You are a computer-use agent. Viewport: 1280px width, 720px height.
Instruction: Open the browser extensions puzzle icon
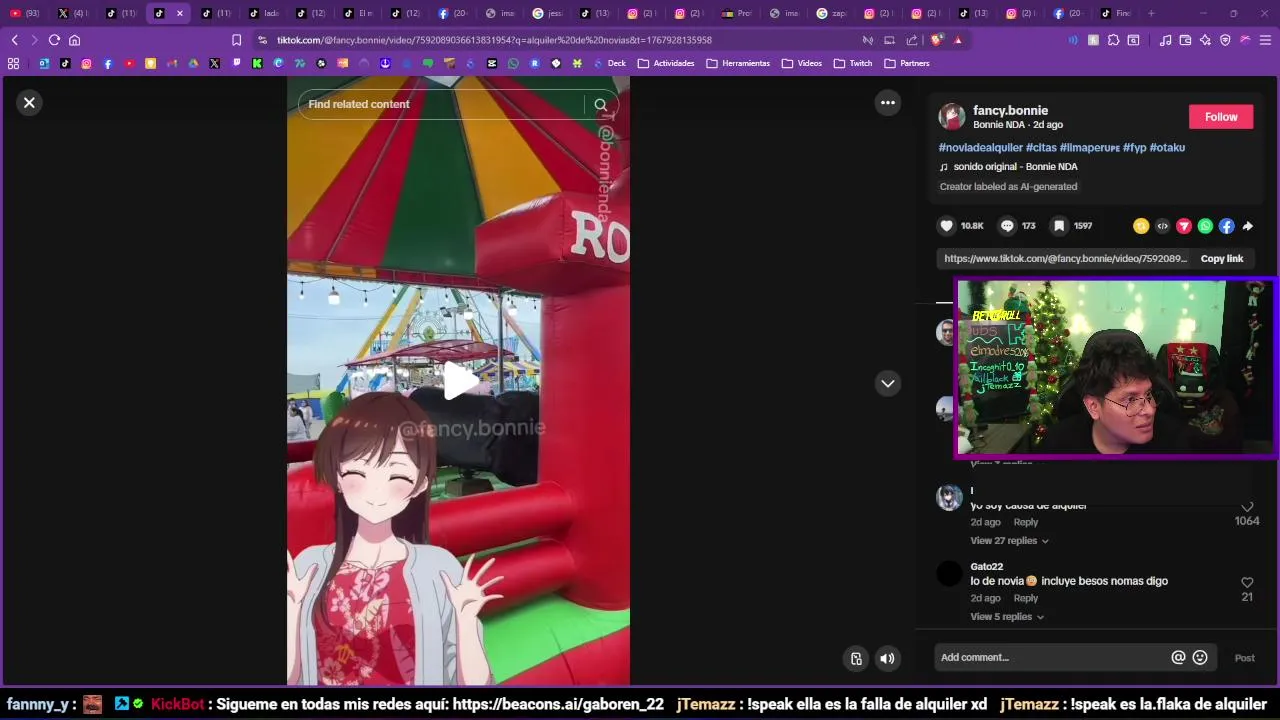click(1113, 40)
